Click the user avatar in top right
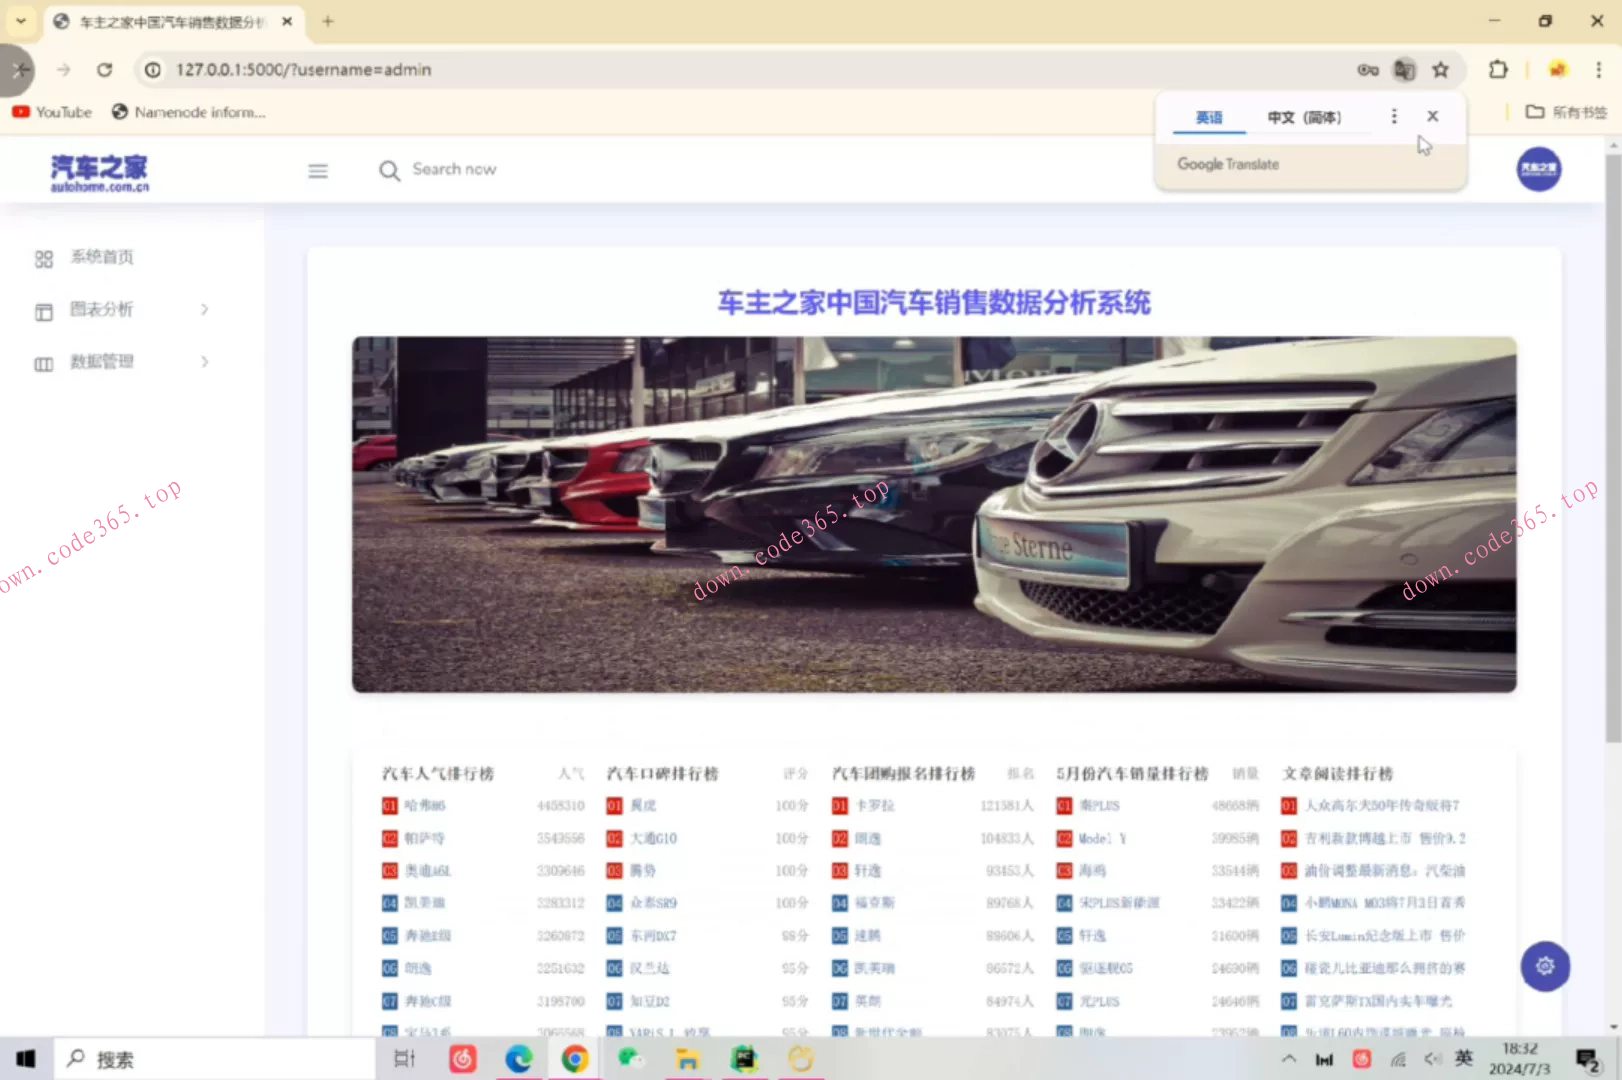Screen dimensions: 1622x1080 [x=1538, y=169]
